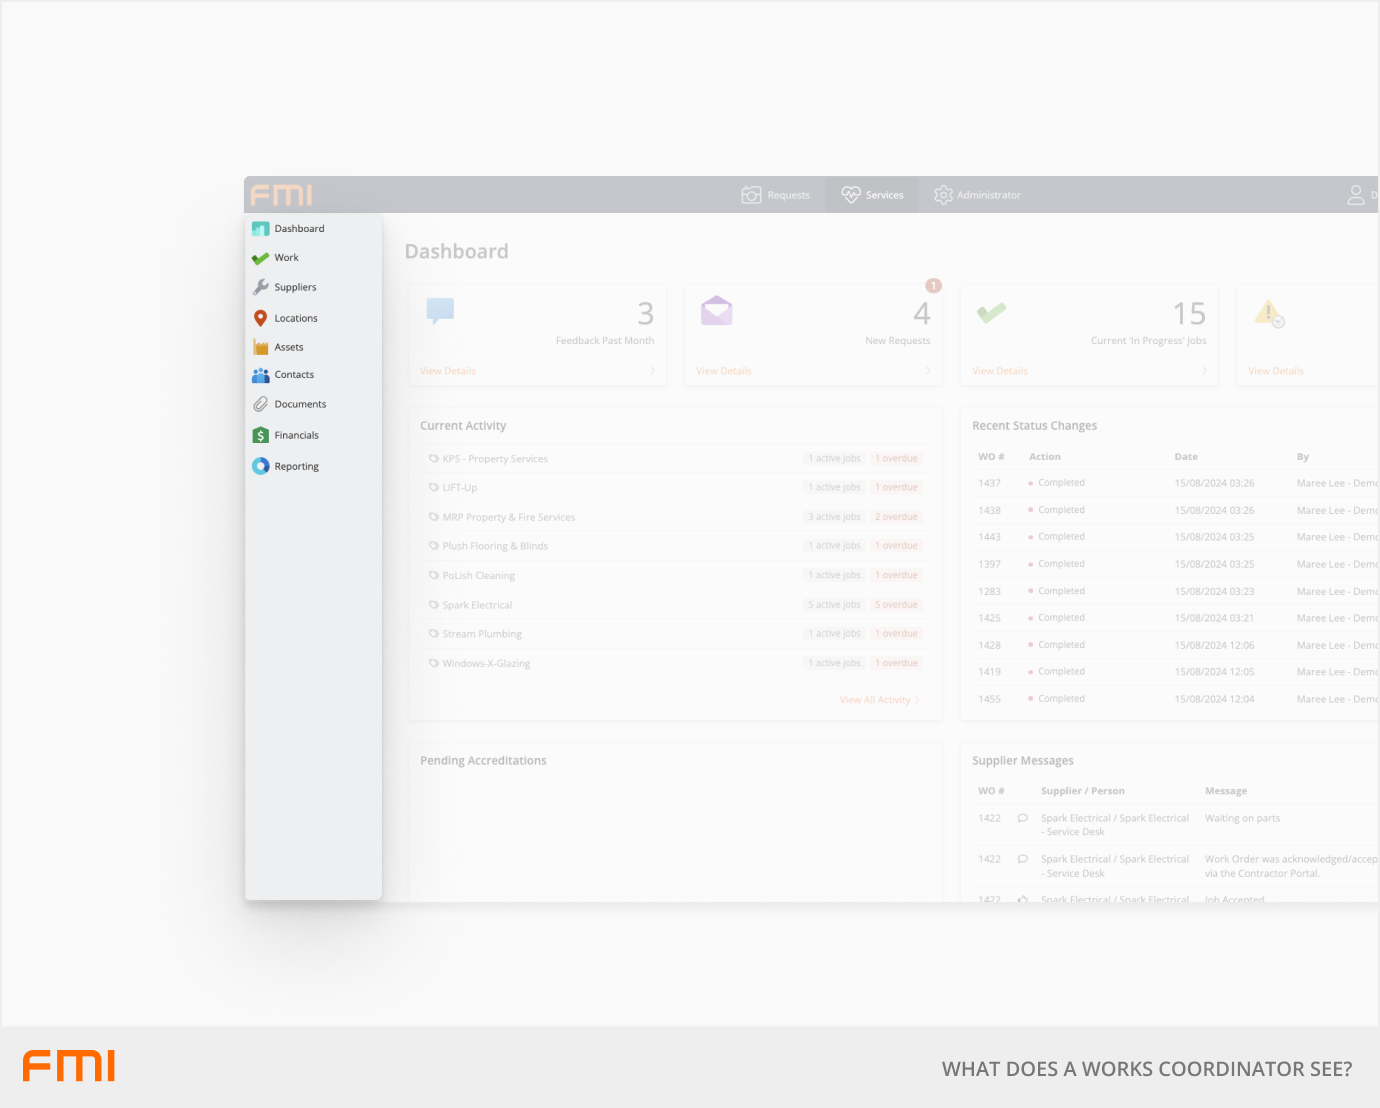The image size is (1380, 1108).
Task: Click the user profile icon in header
Action: [1355, 195]
